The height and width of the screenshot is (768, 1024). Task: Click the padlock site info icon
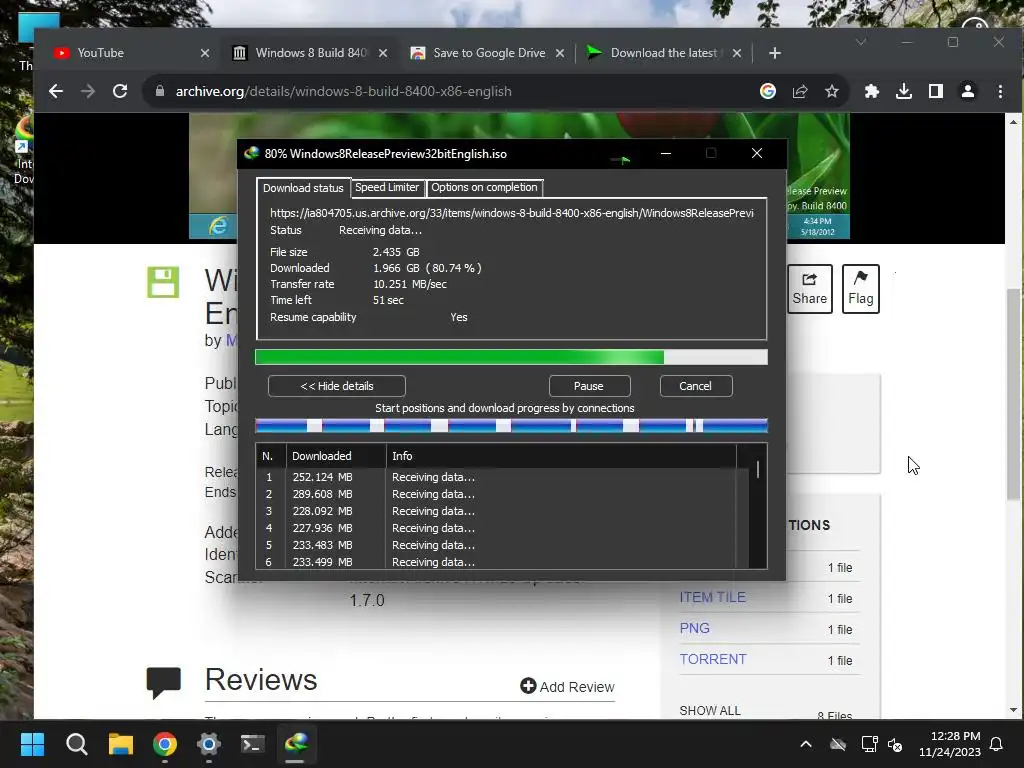click(x=159, y=91)
